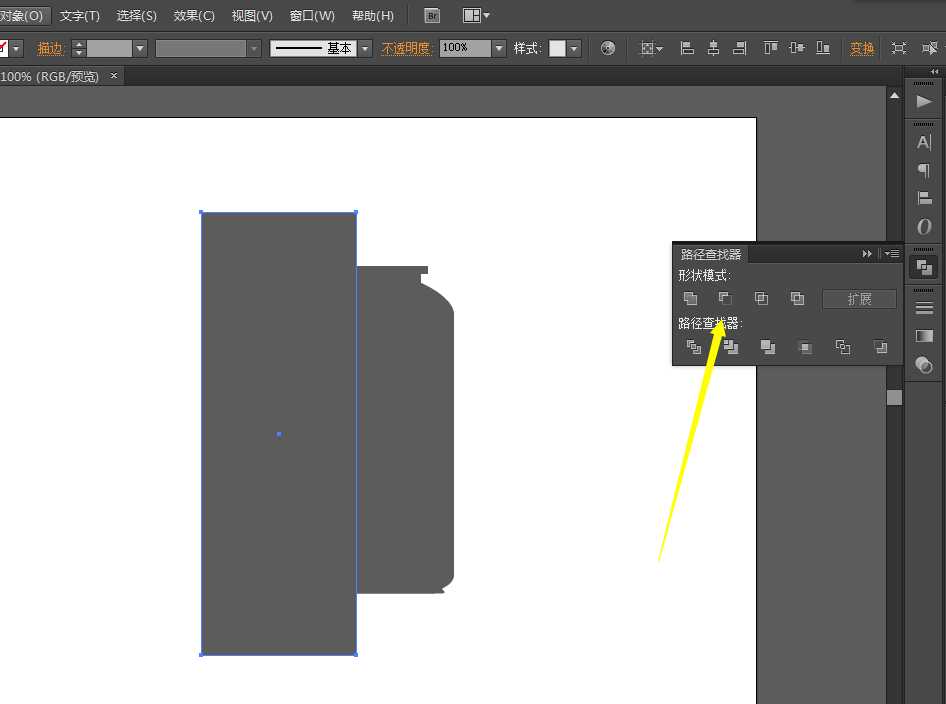This screenshot has height=704, width=946.
Task: Apply Minus Front shape mode
Action: (726, 298)
